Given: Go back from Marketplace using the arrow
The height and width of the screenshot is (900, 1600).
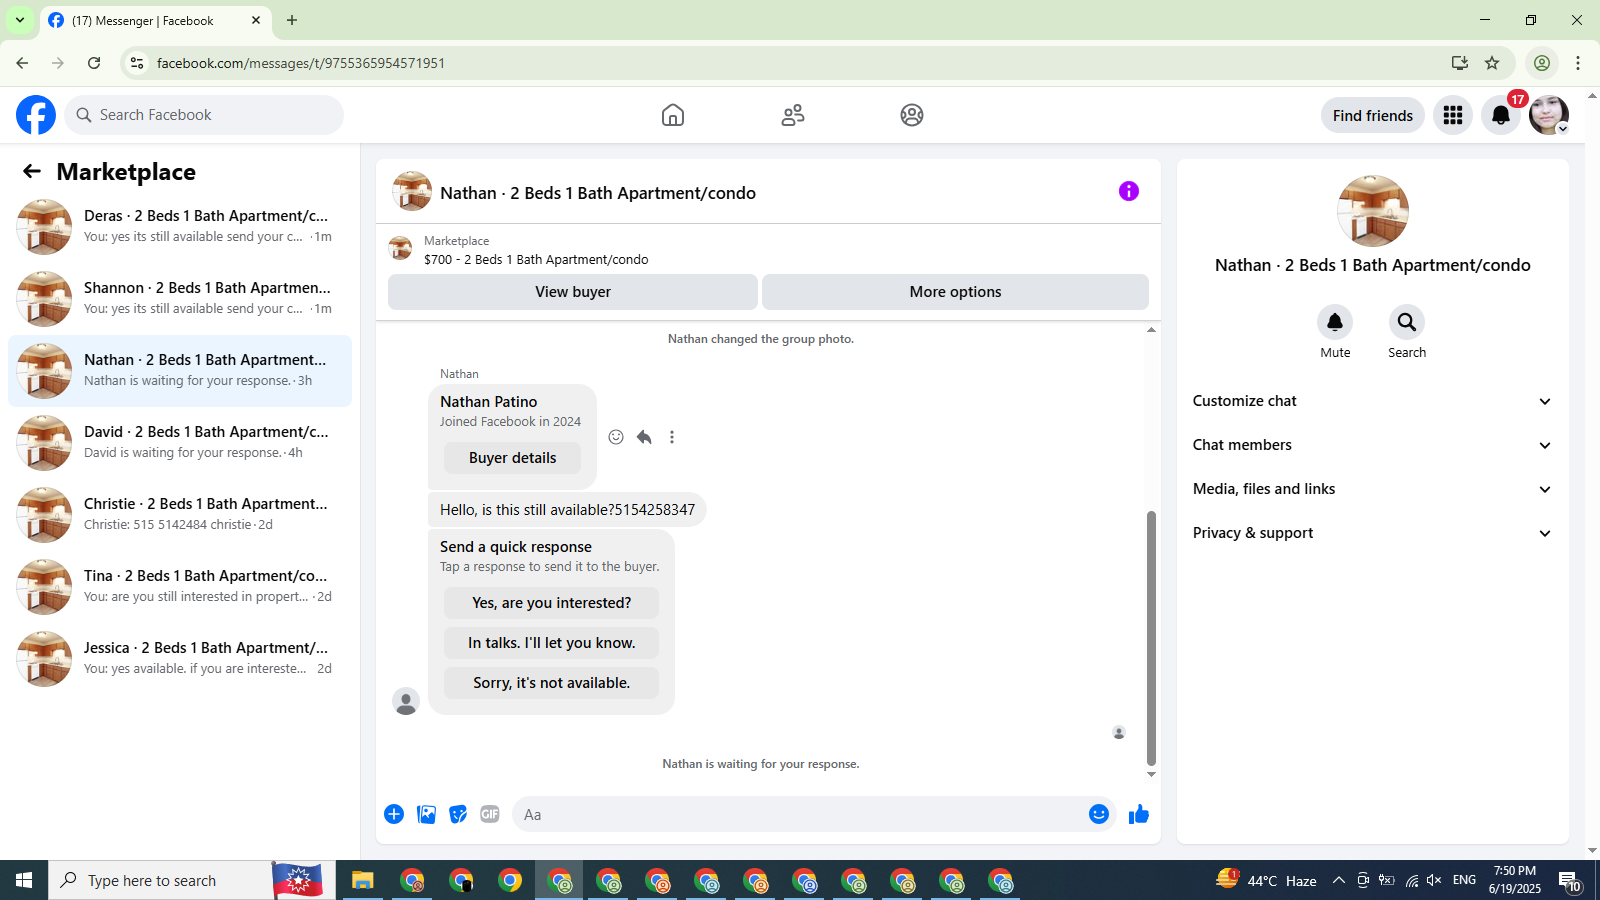Looking at the screenshot, I should click(x=32, y=171).
